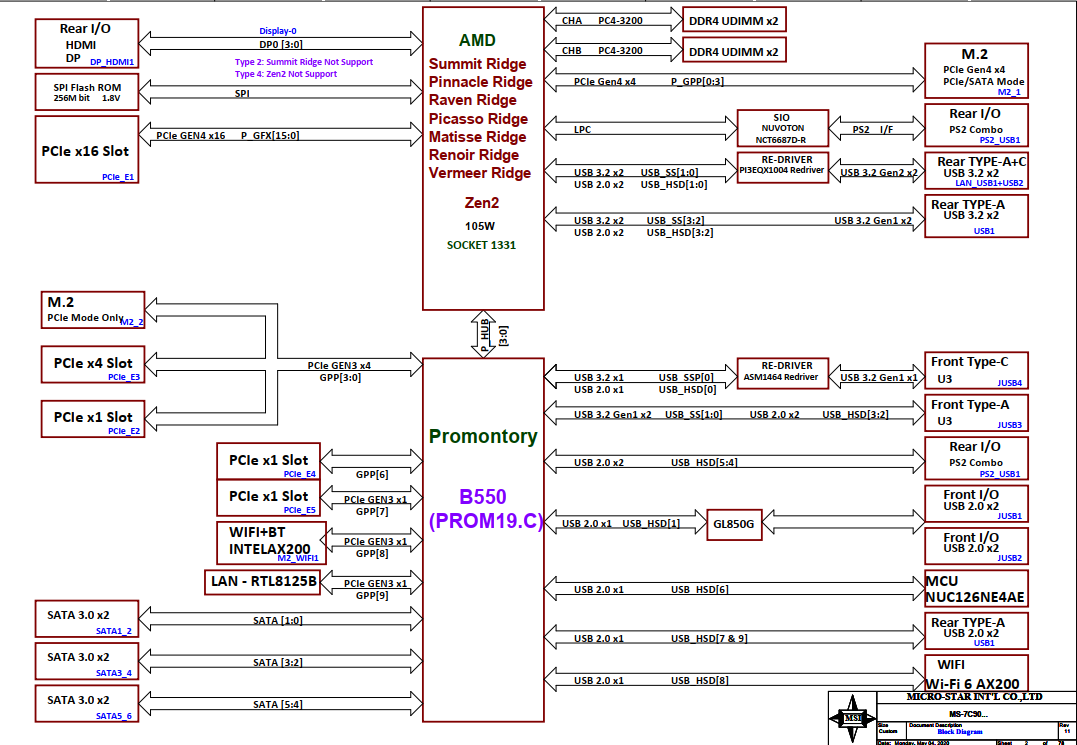Viewport: 1077px width, 745px height.
Task: Click "Pinnacle Ridge" in the AMD block
Action: pyautogui.click(x=481, y=82)
